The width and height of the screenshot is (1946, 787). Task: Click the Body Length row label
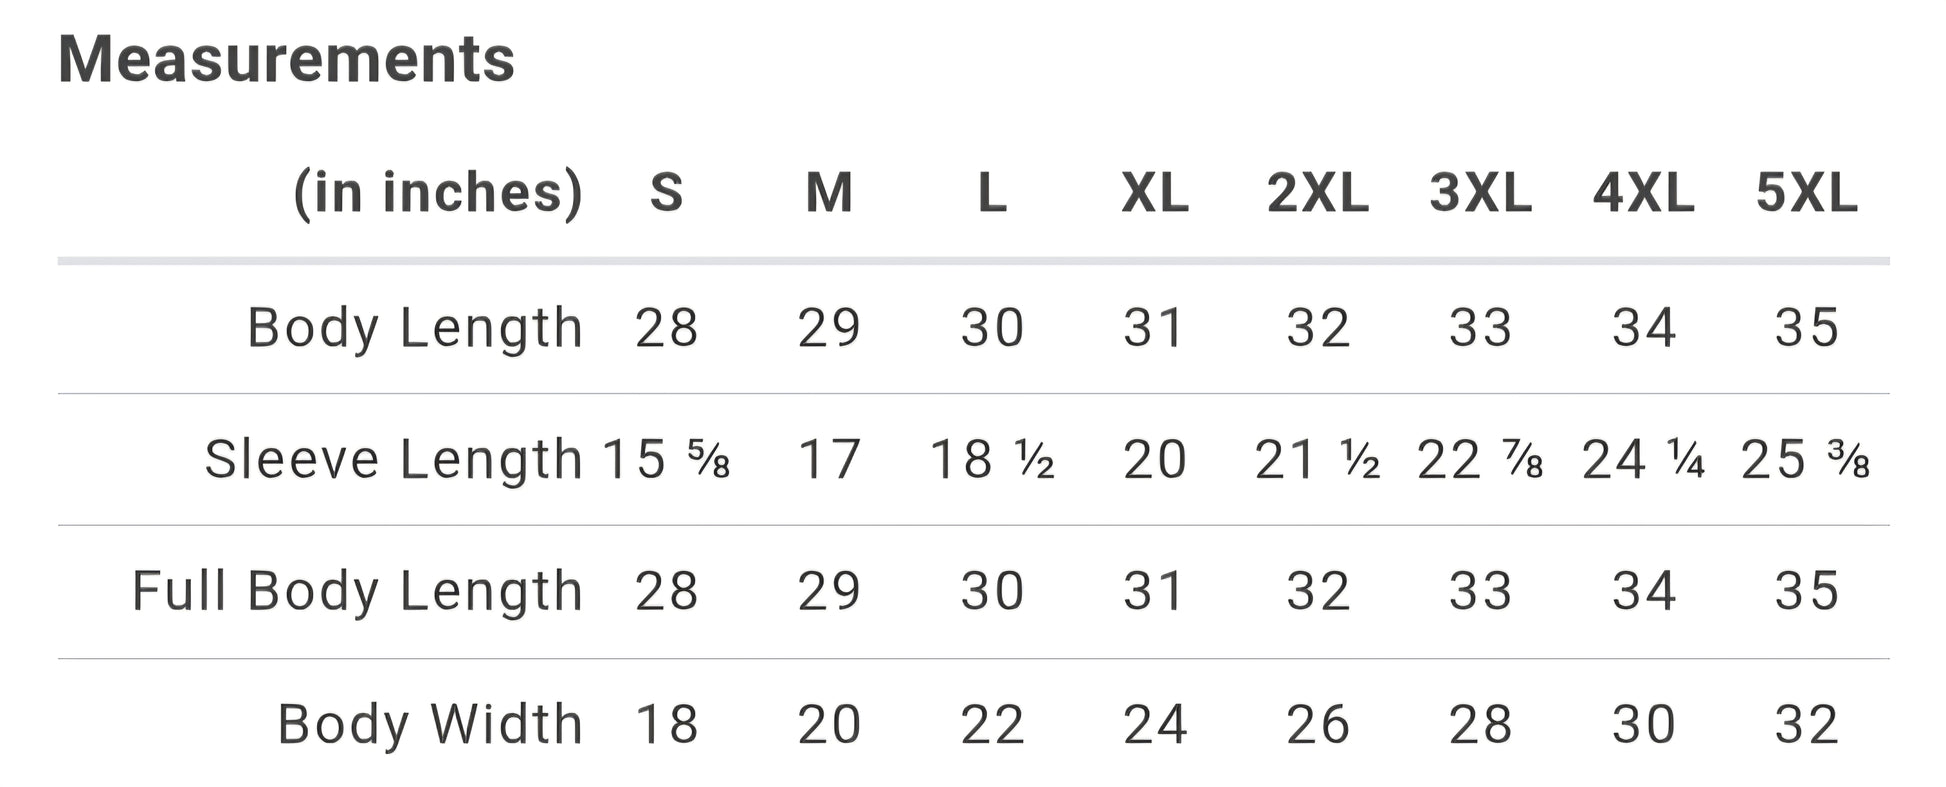tap(415, 329)
